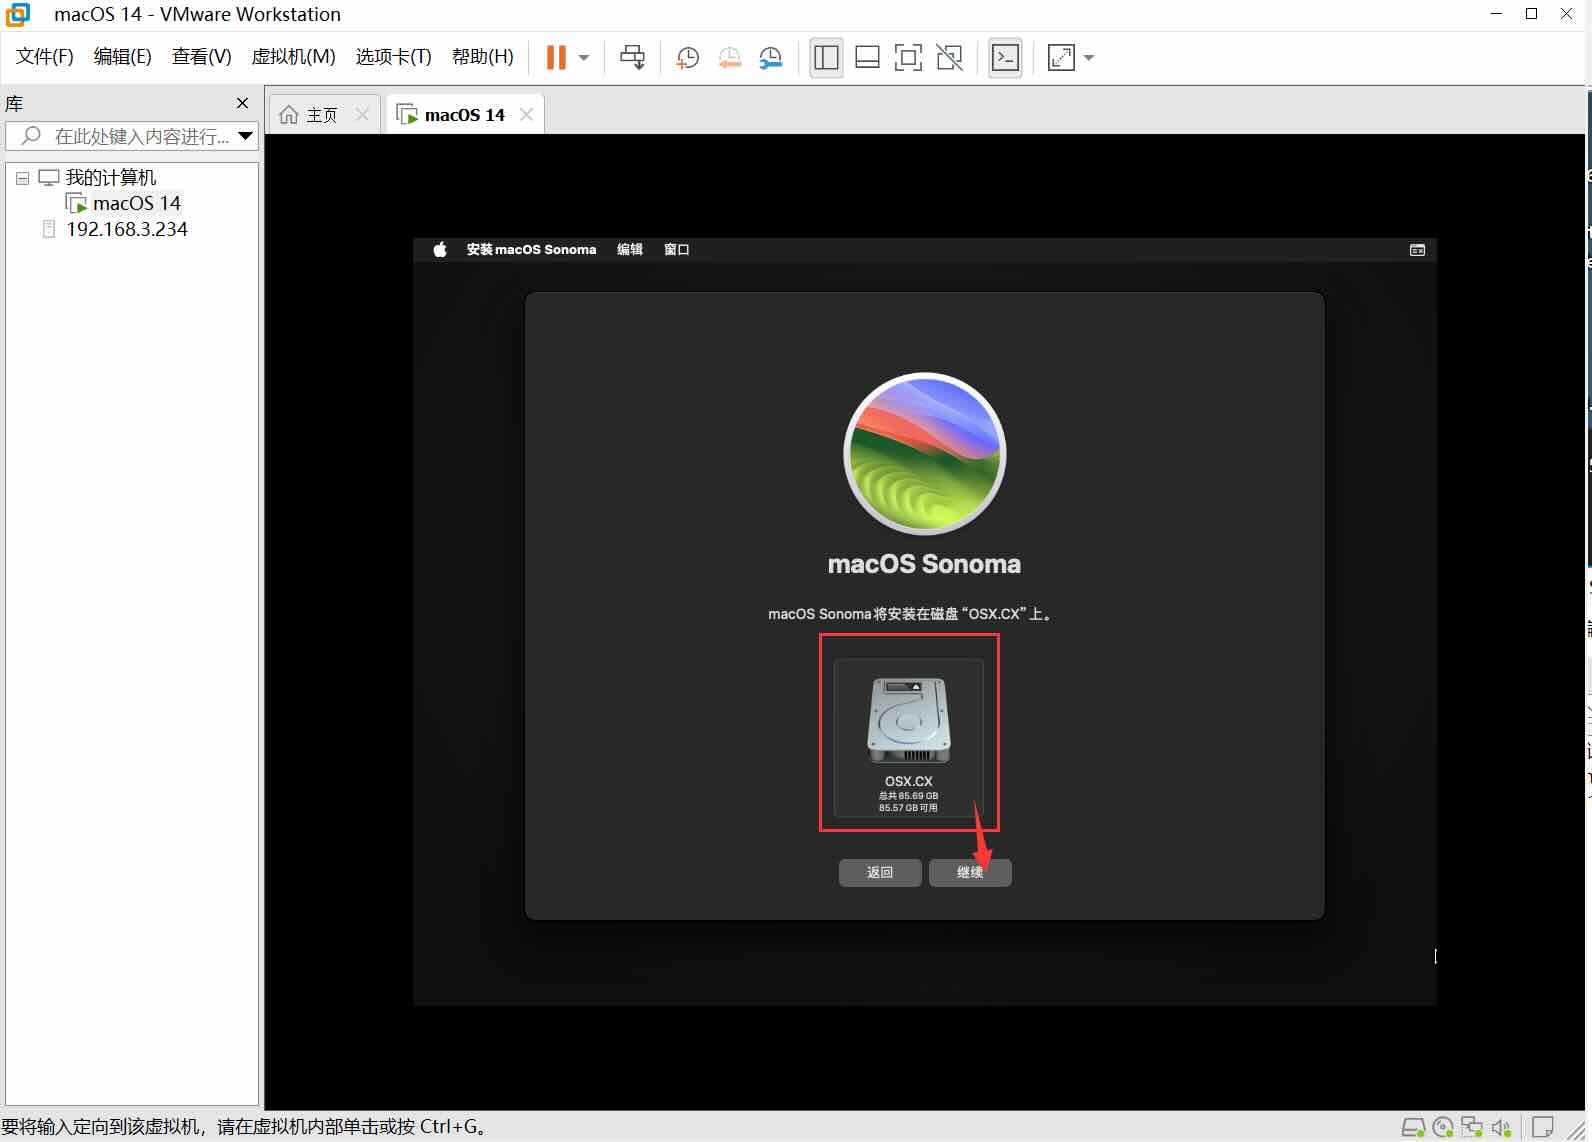Viewport: 1592px width, 1142px height.
Task: Open the power options dropdown beside pause
Action: click(x=584, y=58)
